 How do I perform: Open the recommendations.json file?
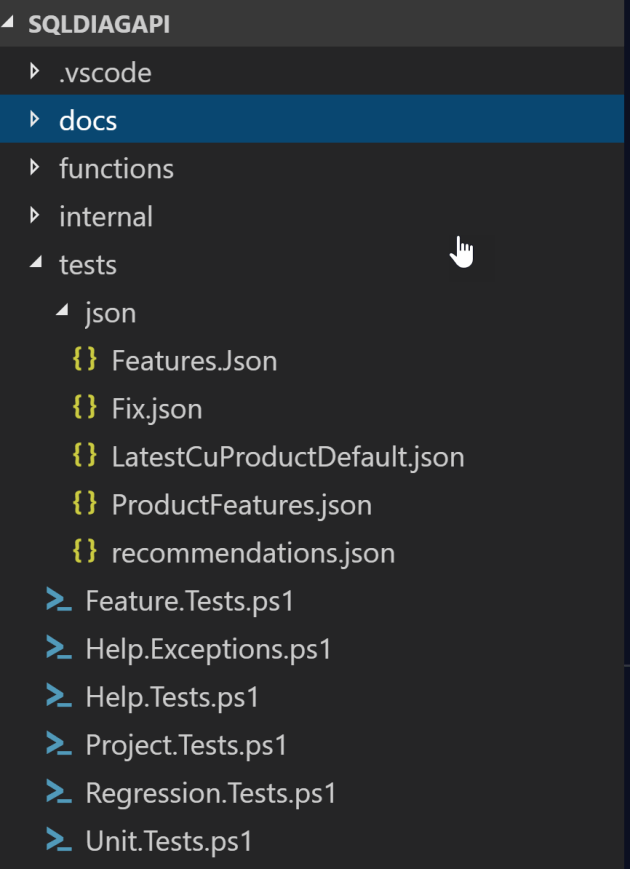(253, 552)
